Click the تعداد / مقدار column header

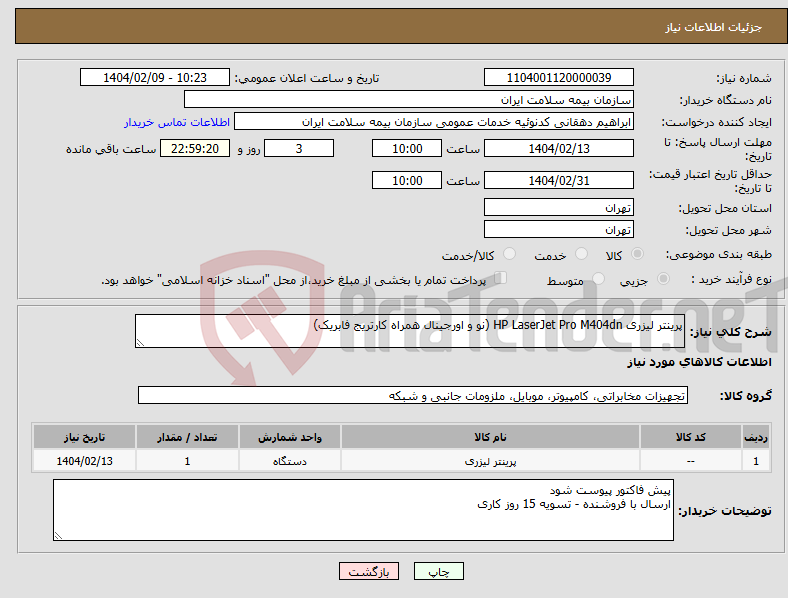[x=187, y=437]
